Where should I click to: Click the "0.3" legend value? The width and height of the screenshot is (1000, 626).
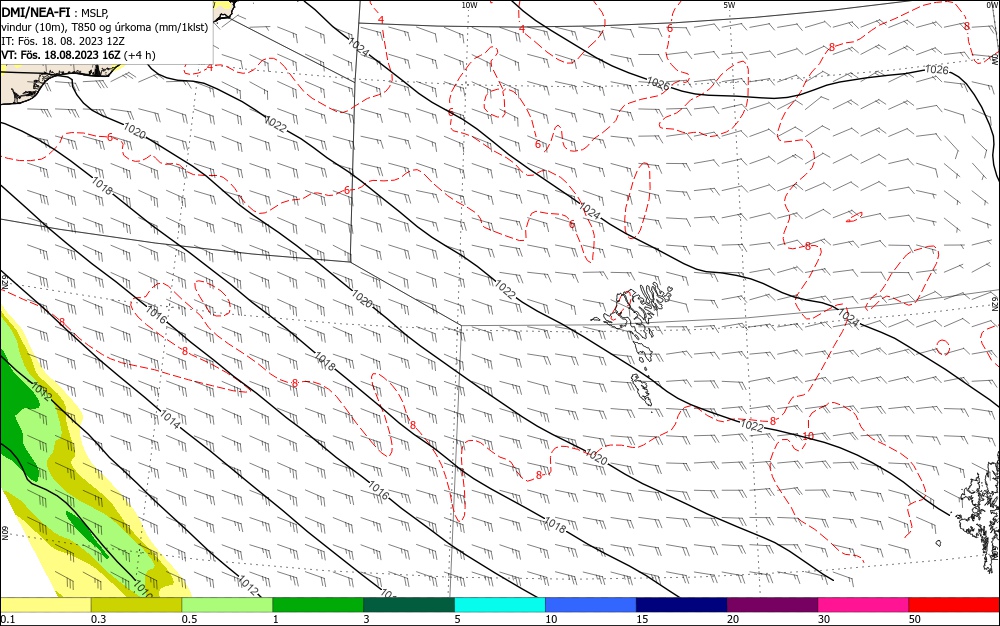[99, 619]
